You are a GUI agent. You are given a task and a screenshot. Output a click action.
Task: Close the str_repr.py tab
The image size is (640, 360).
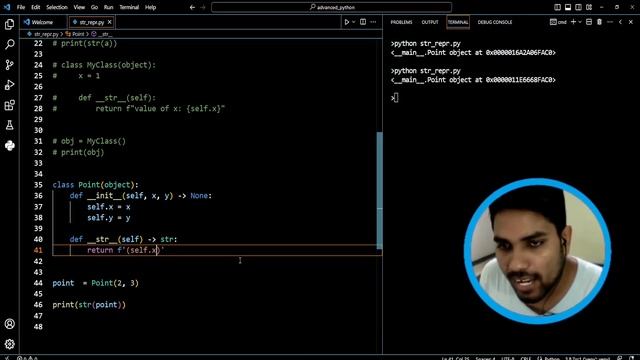pyautogui.click(x=109, y=22)
